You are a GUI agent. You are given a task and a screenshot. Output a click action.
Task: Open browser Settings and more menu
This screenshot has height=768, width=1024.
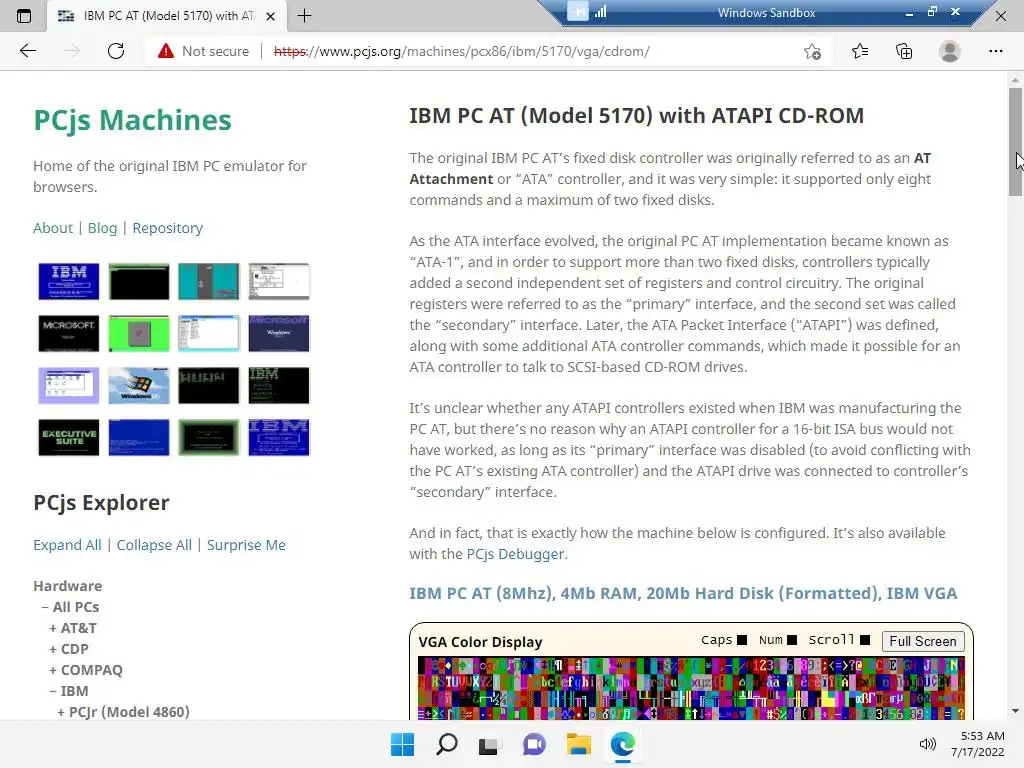(995, 51)
